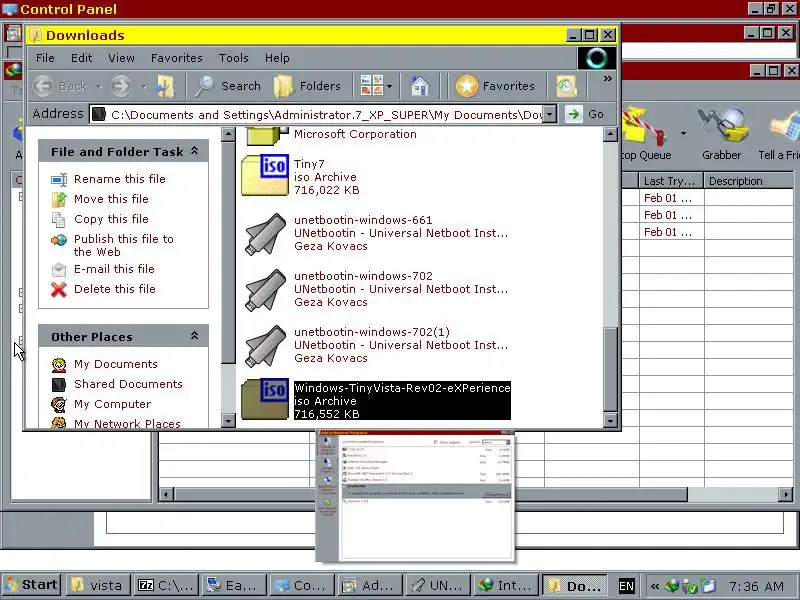Viewport: 800px width, 600px height.
Task: Open My Computer in Other Places
Action: [x=112, y=404]
